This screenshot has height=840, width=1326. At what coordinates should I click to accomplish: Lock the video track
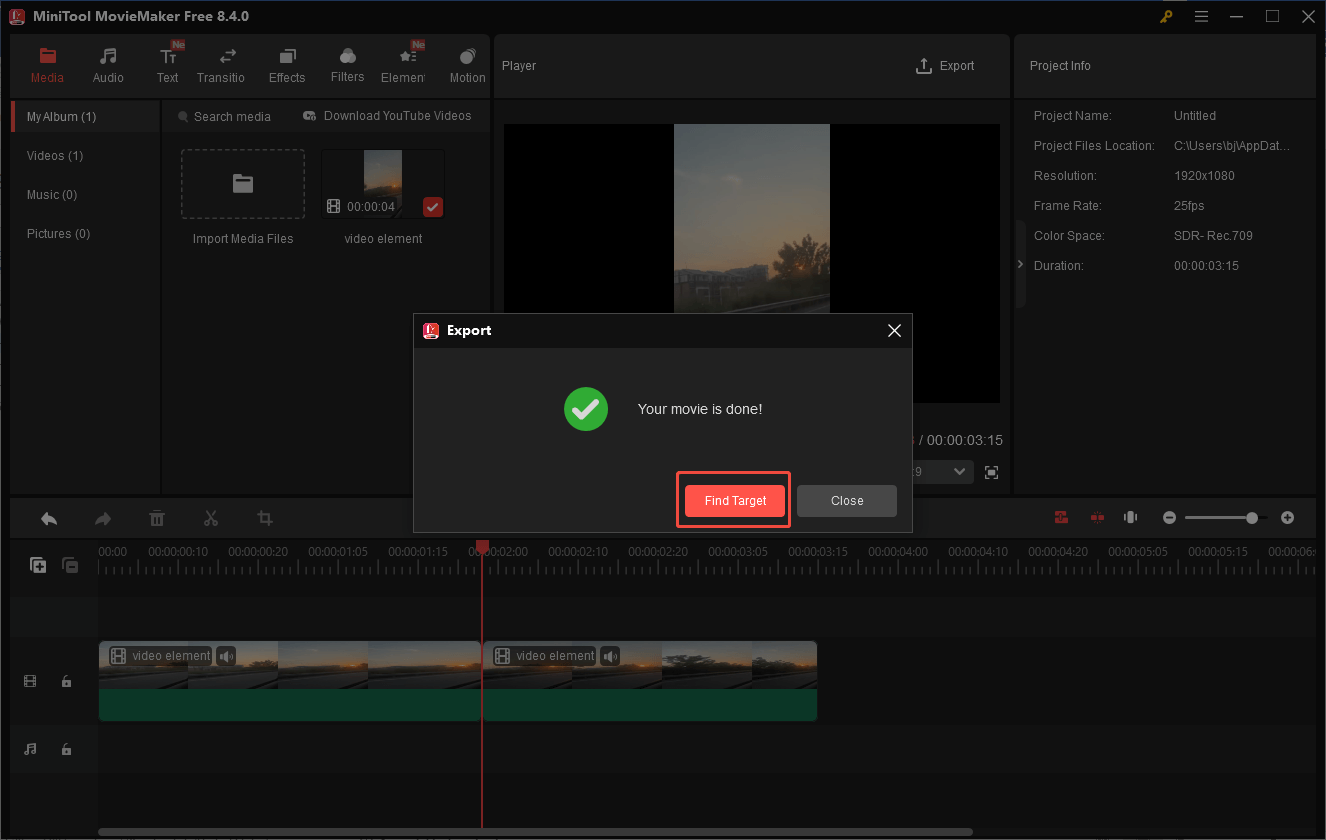pyautogui.click(x=66, y=681)
